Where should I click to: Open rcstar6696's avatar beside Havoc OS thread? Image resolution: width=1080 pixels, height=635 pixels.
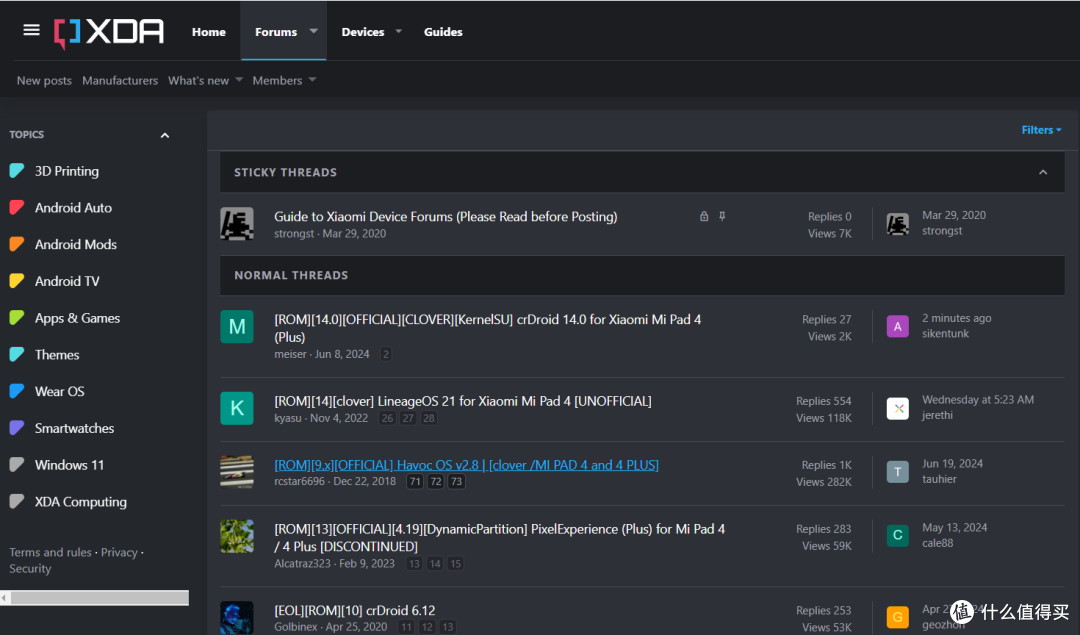(x=237, y=472)
